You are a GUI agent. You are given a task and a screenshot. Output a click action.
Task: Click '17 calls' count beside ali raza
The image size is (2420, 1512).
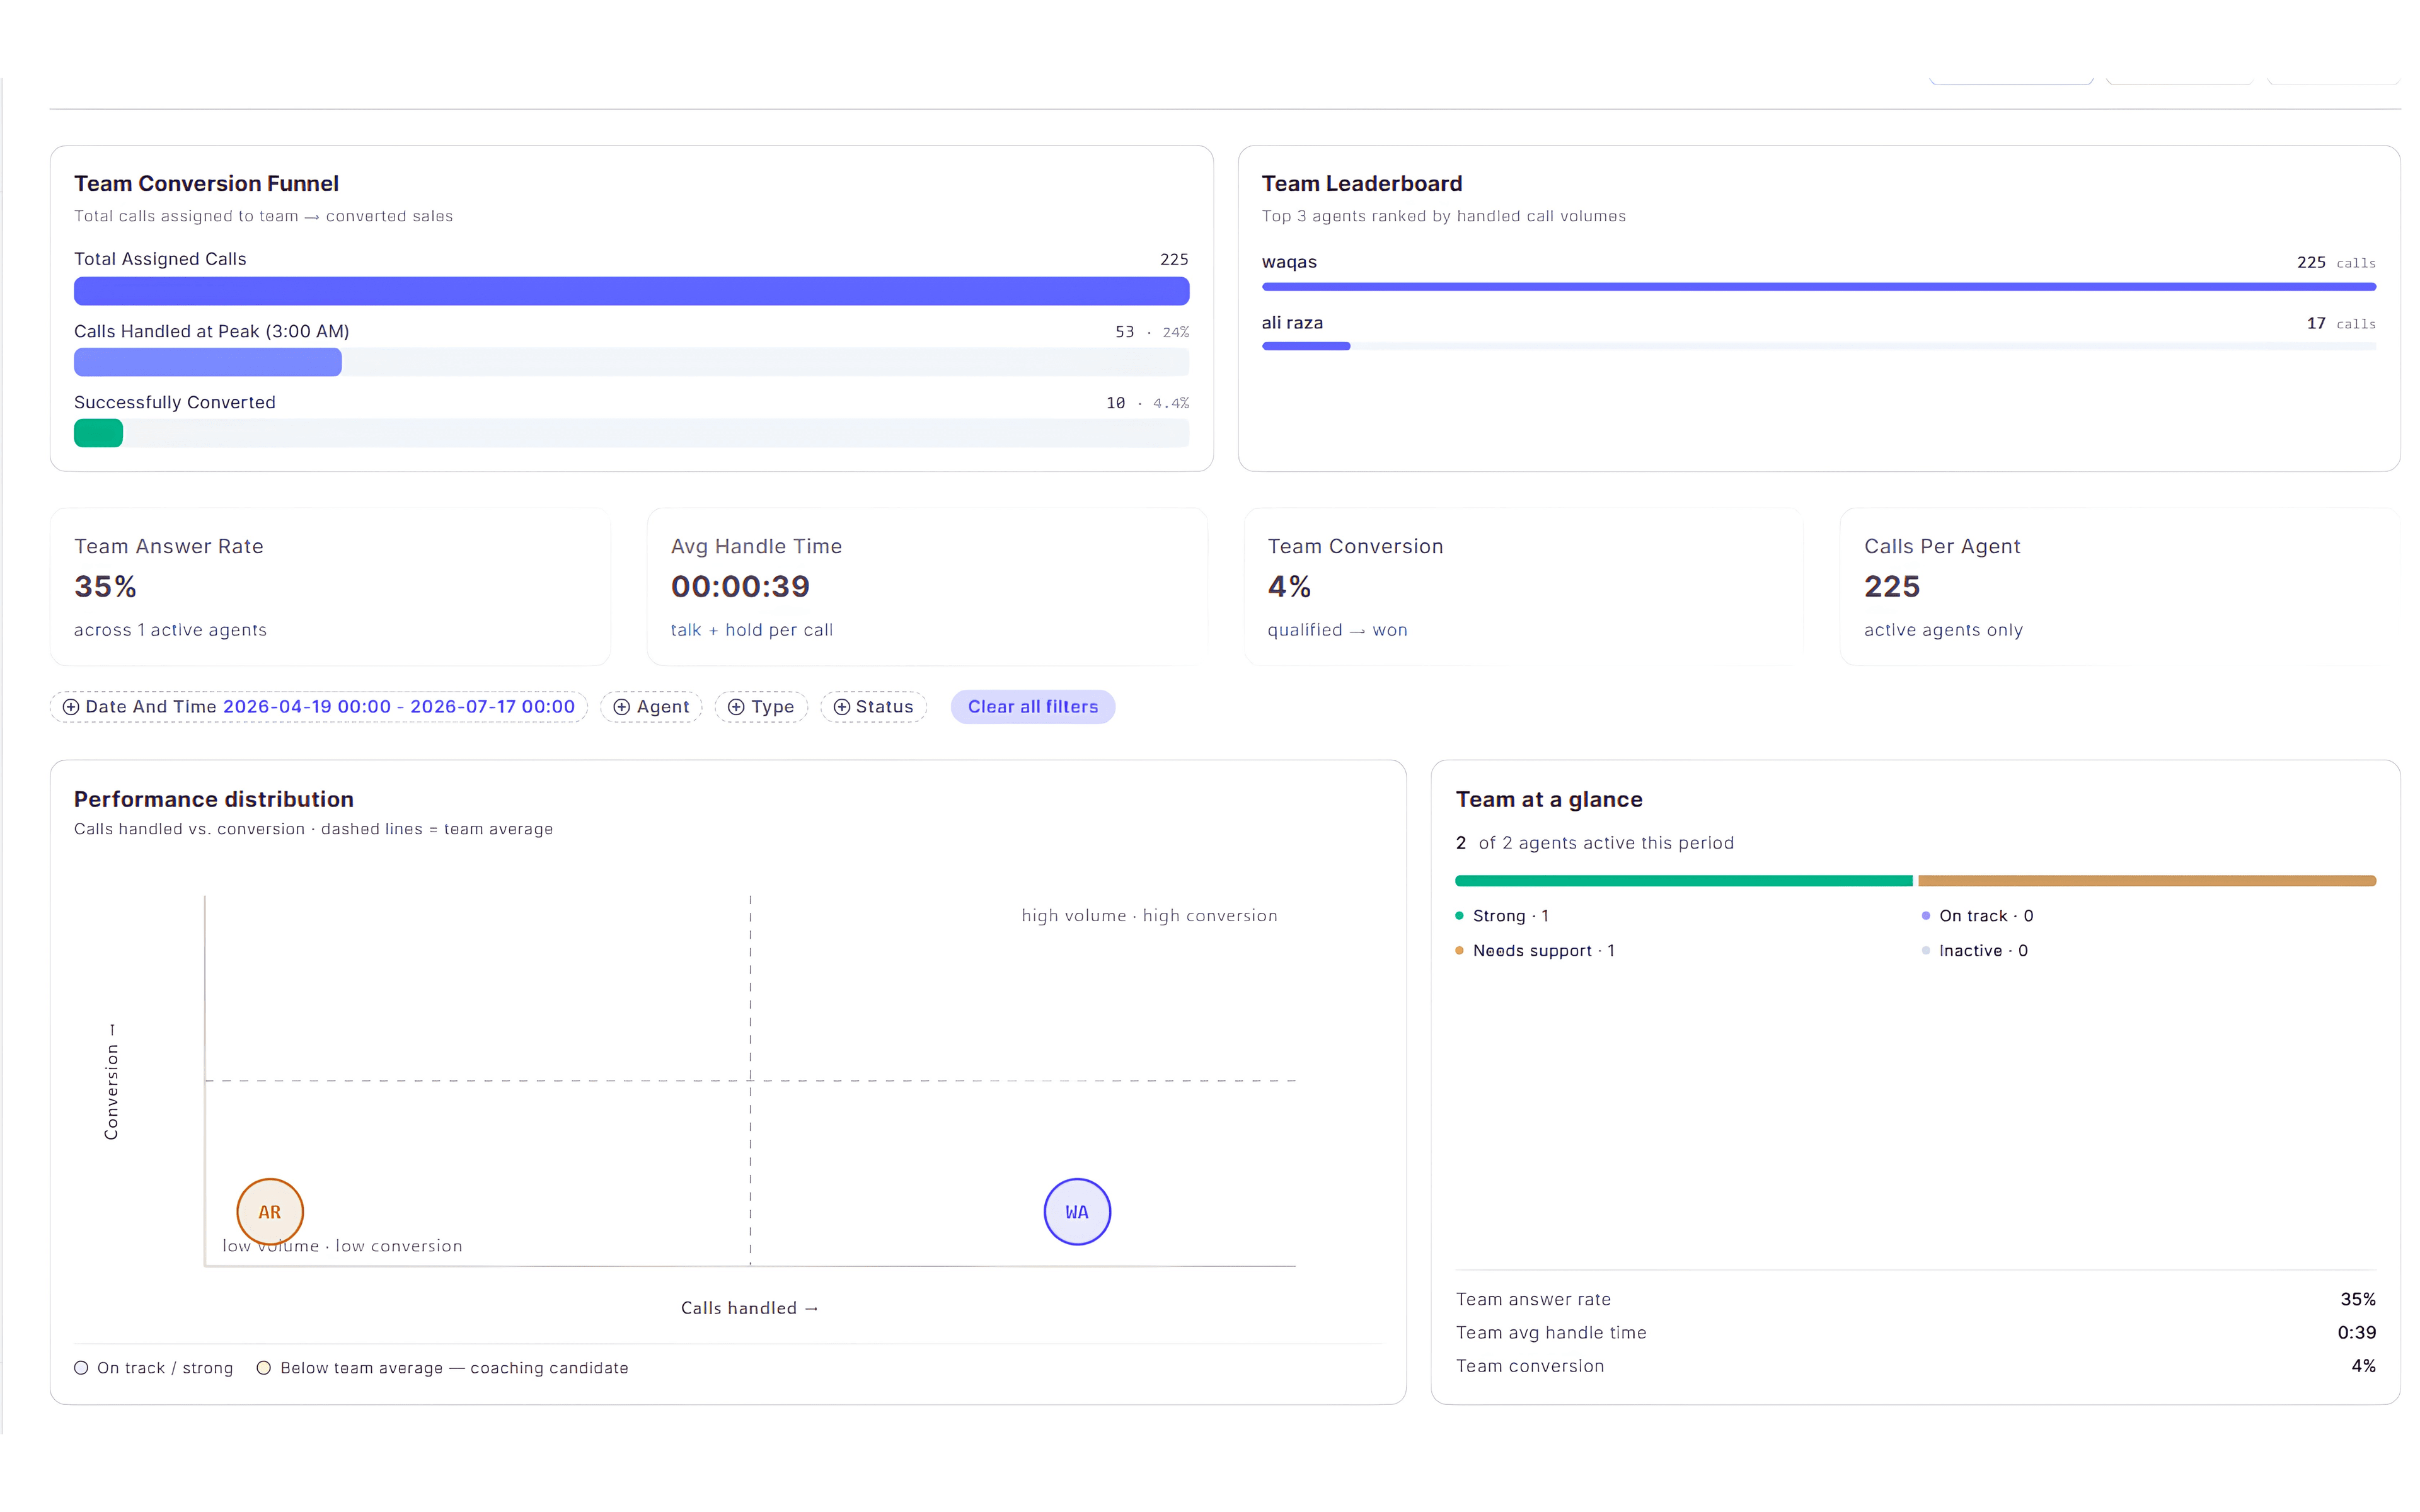[2341, 323]
